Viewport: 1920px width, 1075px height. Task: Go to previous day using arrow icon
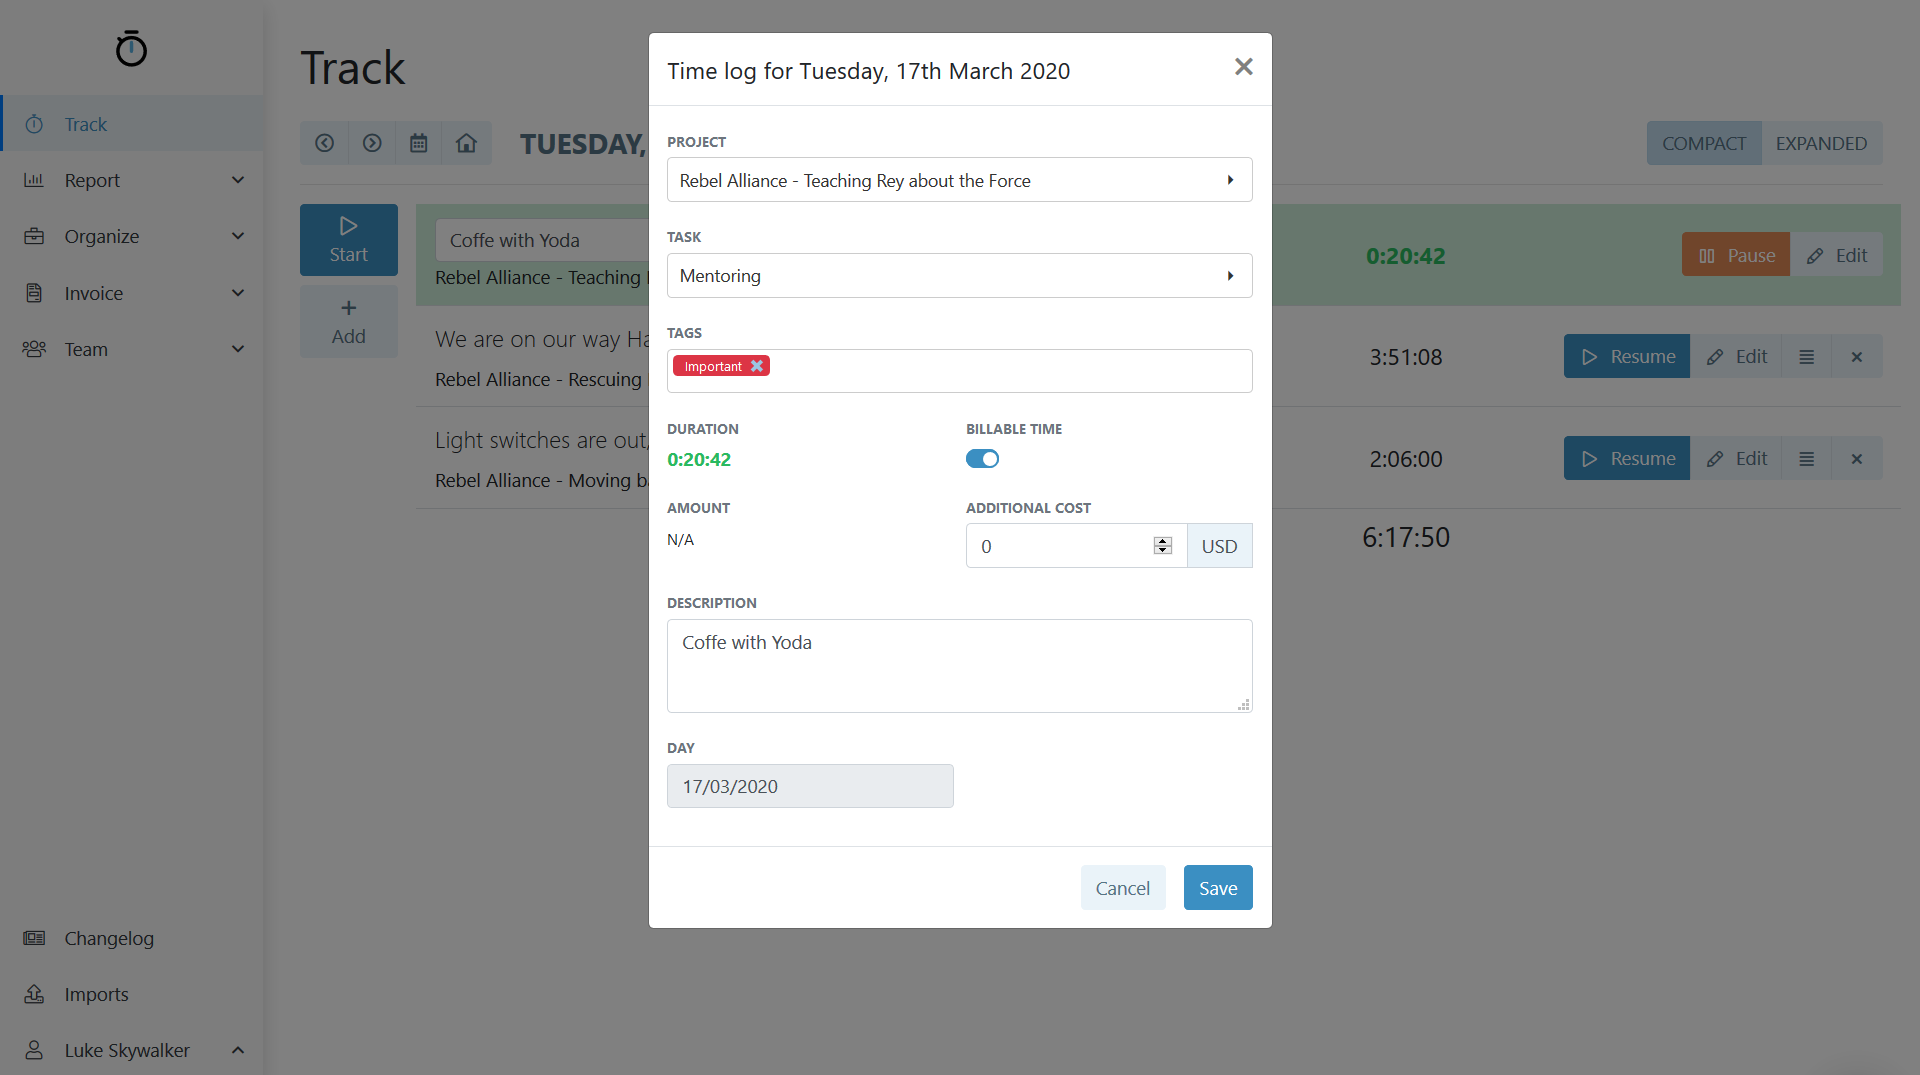324,143
